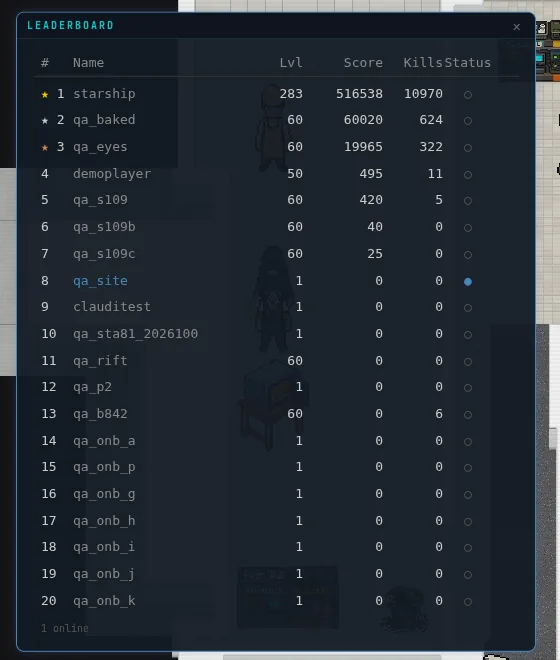Click qa_baked's kills value 624
560x660 pixels.
pos(431,120)
